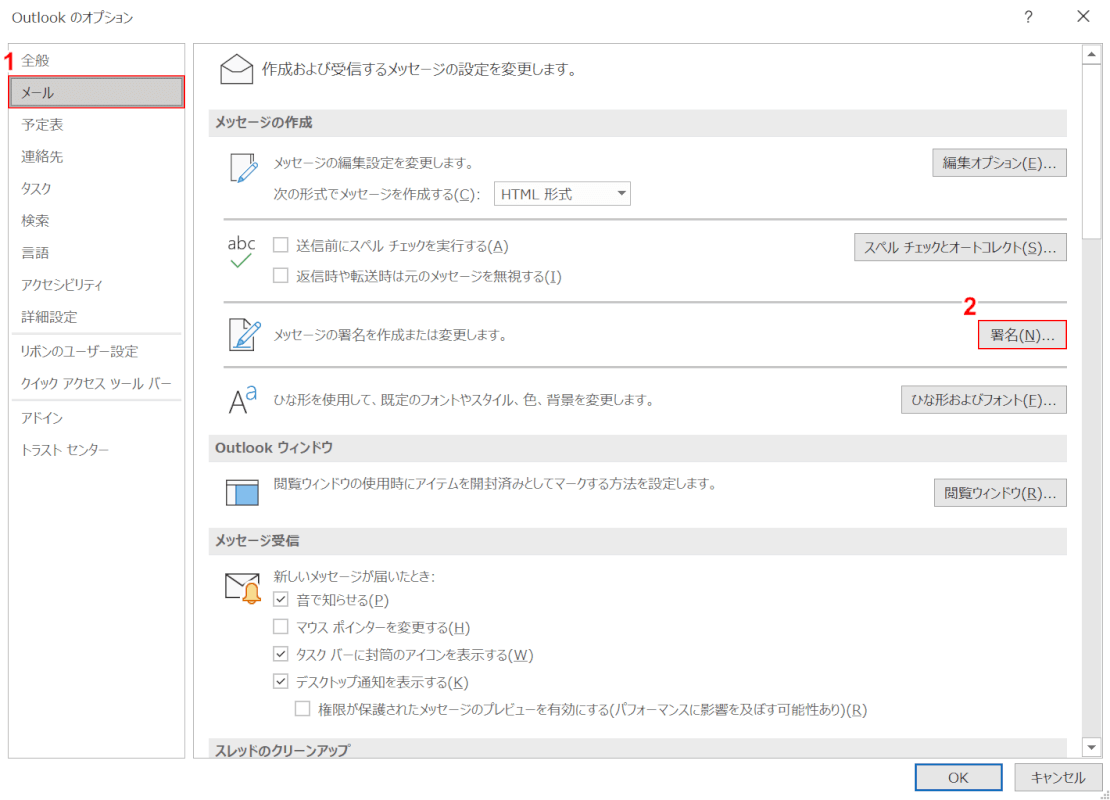
Task: Close the Outlook options dialog
Action: click(x=1083, y=16)
